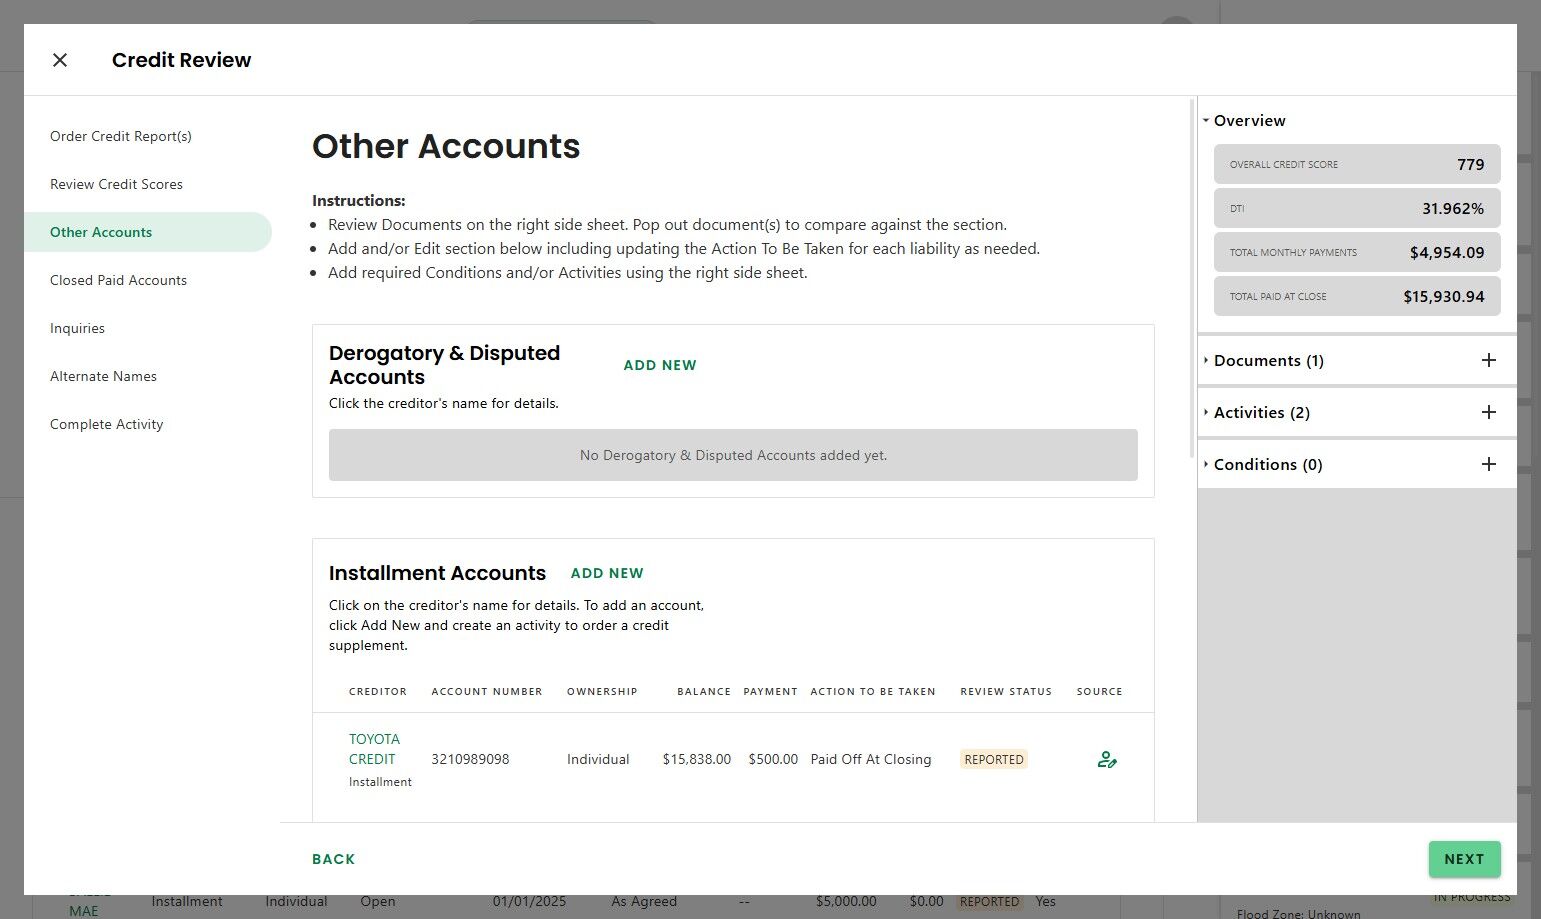Expand the Activities (2) section
Image resolution: width=1541 pixels, height=919 pixels.
click(x=1260, y=413)
